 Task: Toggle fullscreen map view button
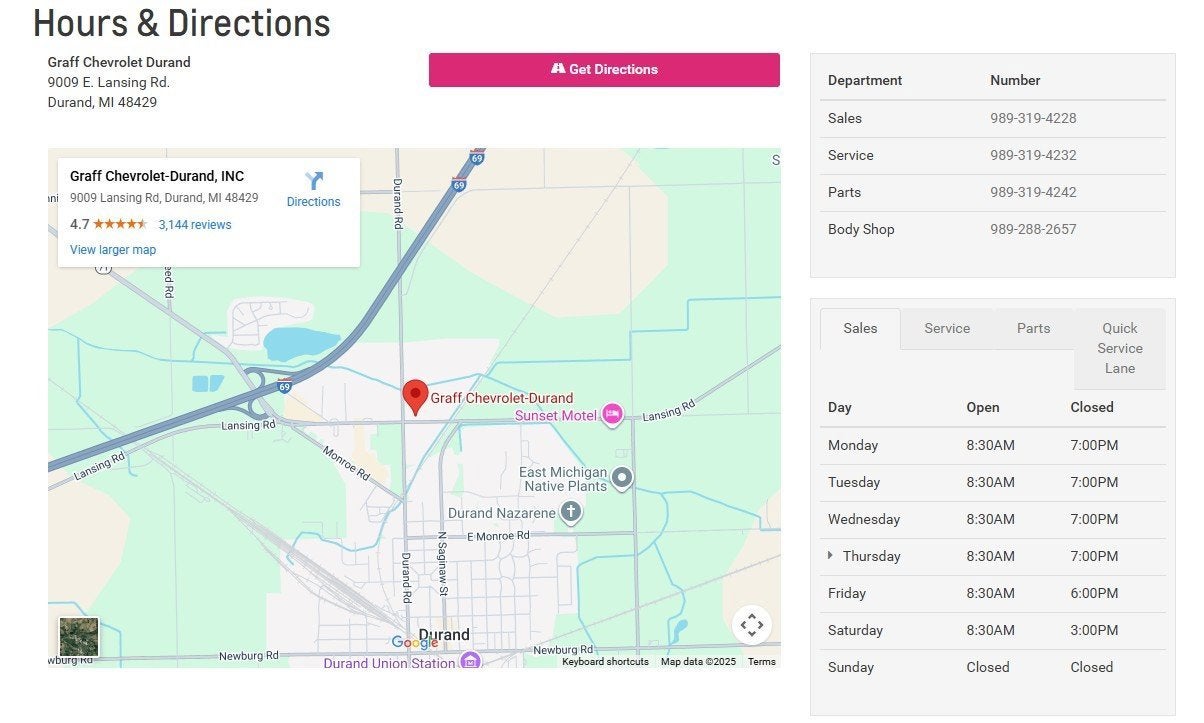751,625
